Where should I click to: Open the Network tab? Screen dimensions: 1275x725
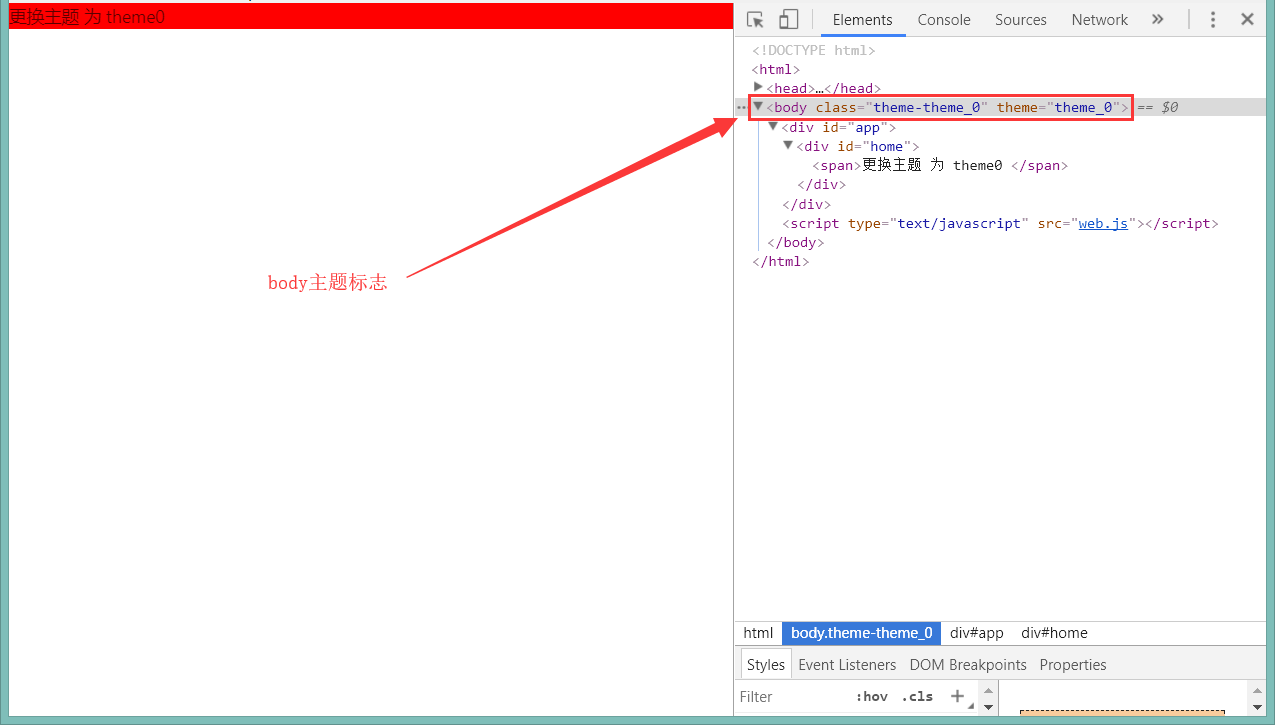(1099, 19)
